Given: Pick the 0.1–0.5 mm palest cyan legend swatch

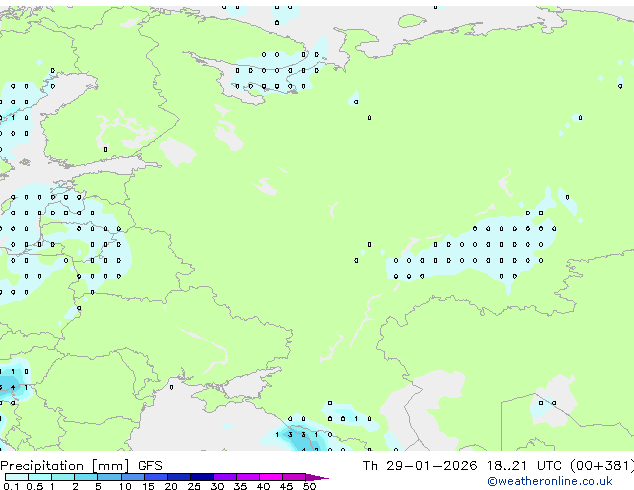Looking at the screenshot, I should 17,477.
